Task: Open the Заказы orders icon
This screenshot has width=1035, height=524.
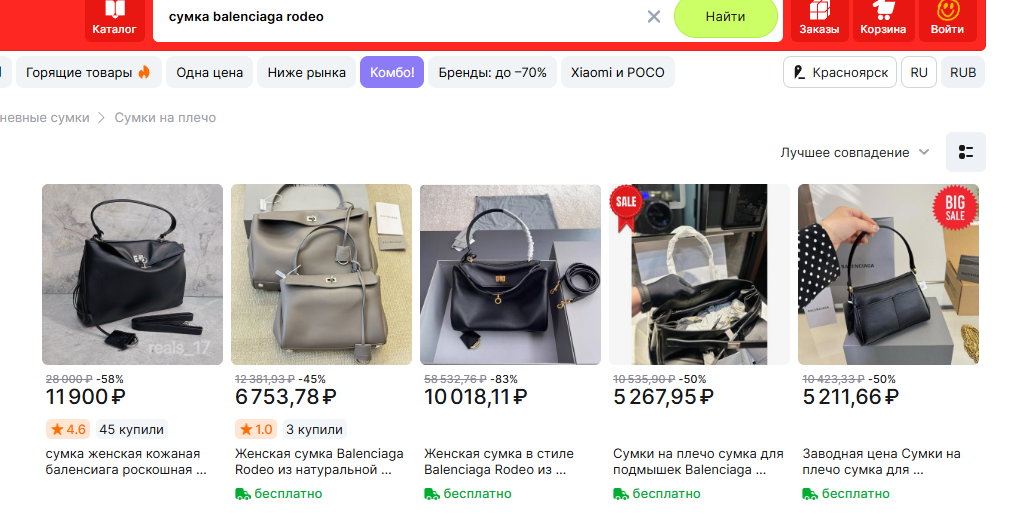Action: pos(819,17)
